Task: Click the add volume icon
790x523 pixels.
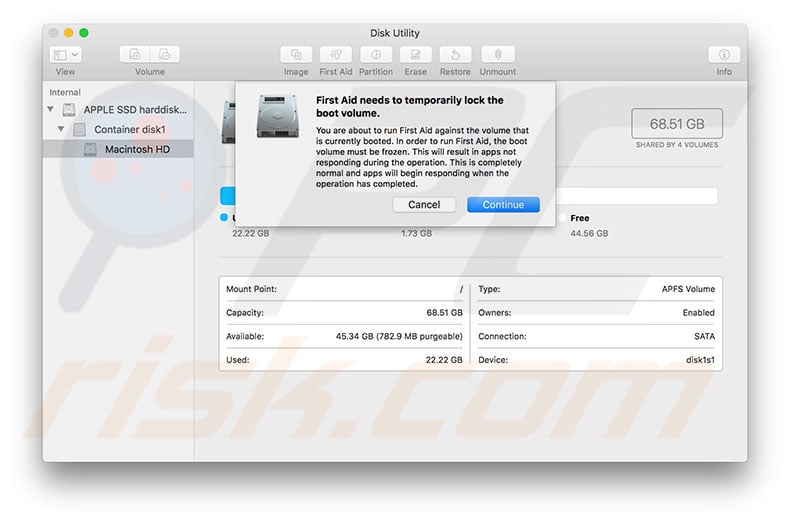Action: click(x=135, y=54)
